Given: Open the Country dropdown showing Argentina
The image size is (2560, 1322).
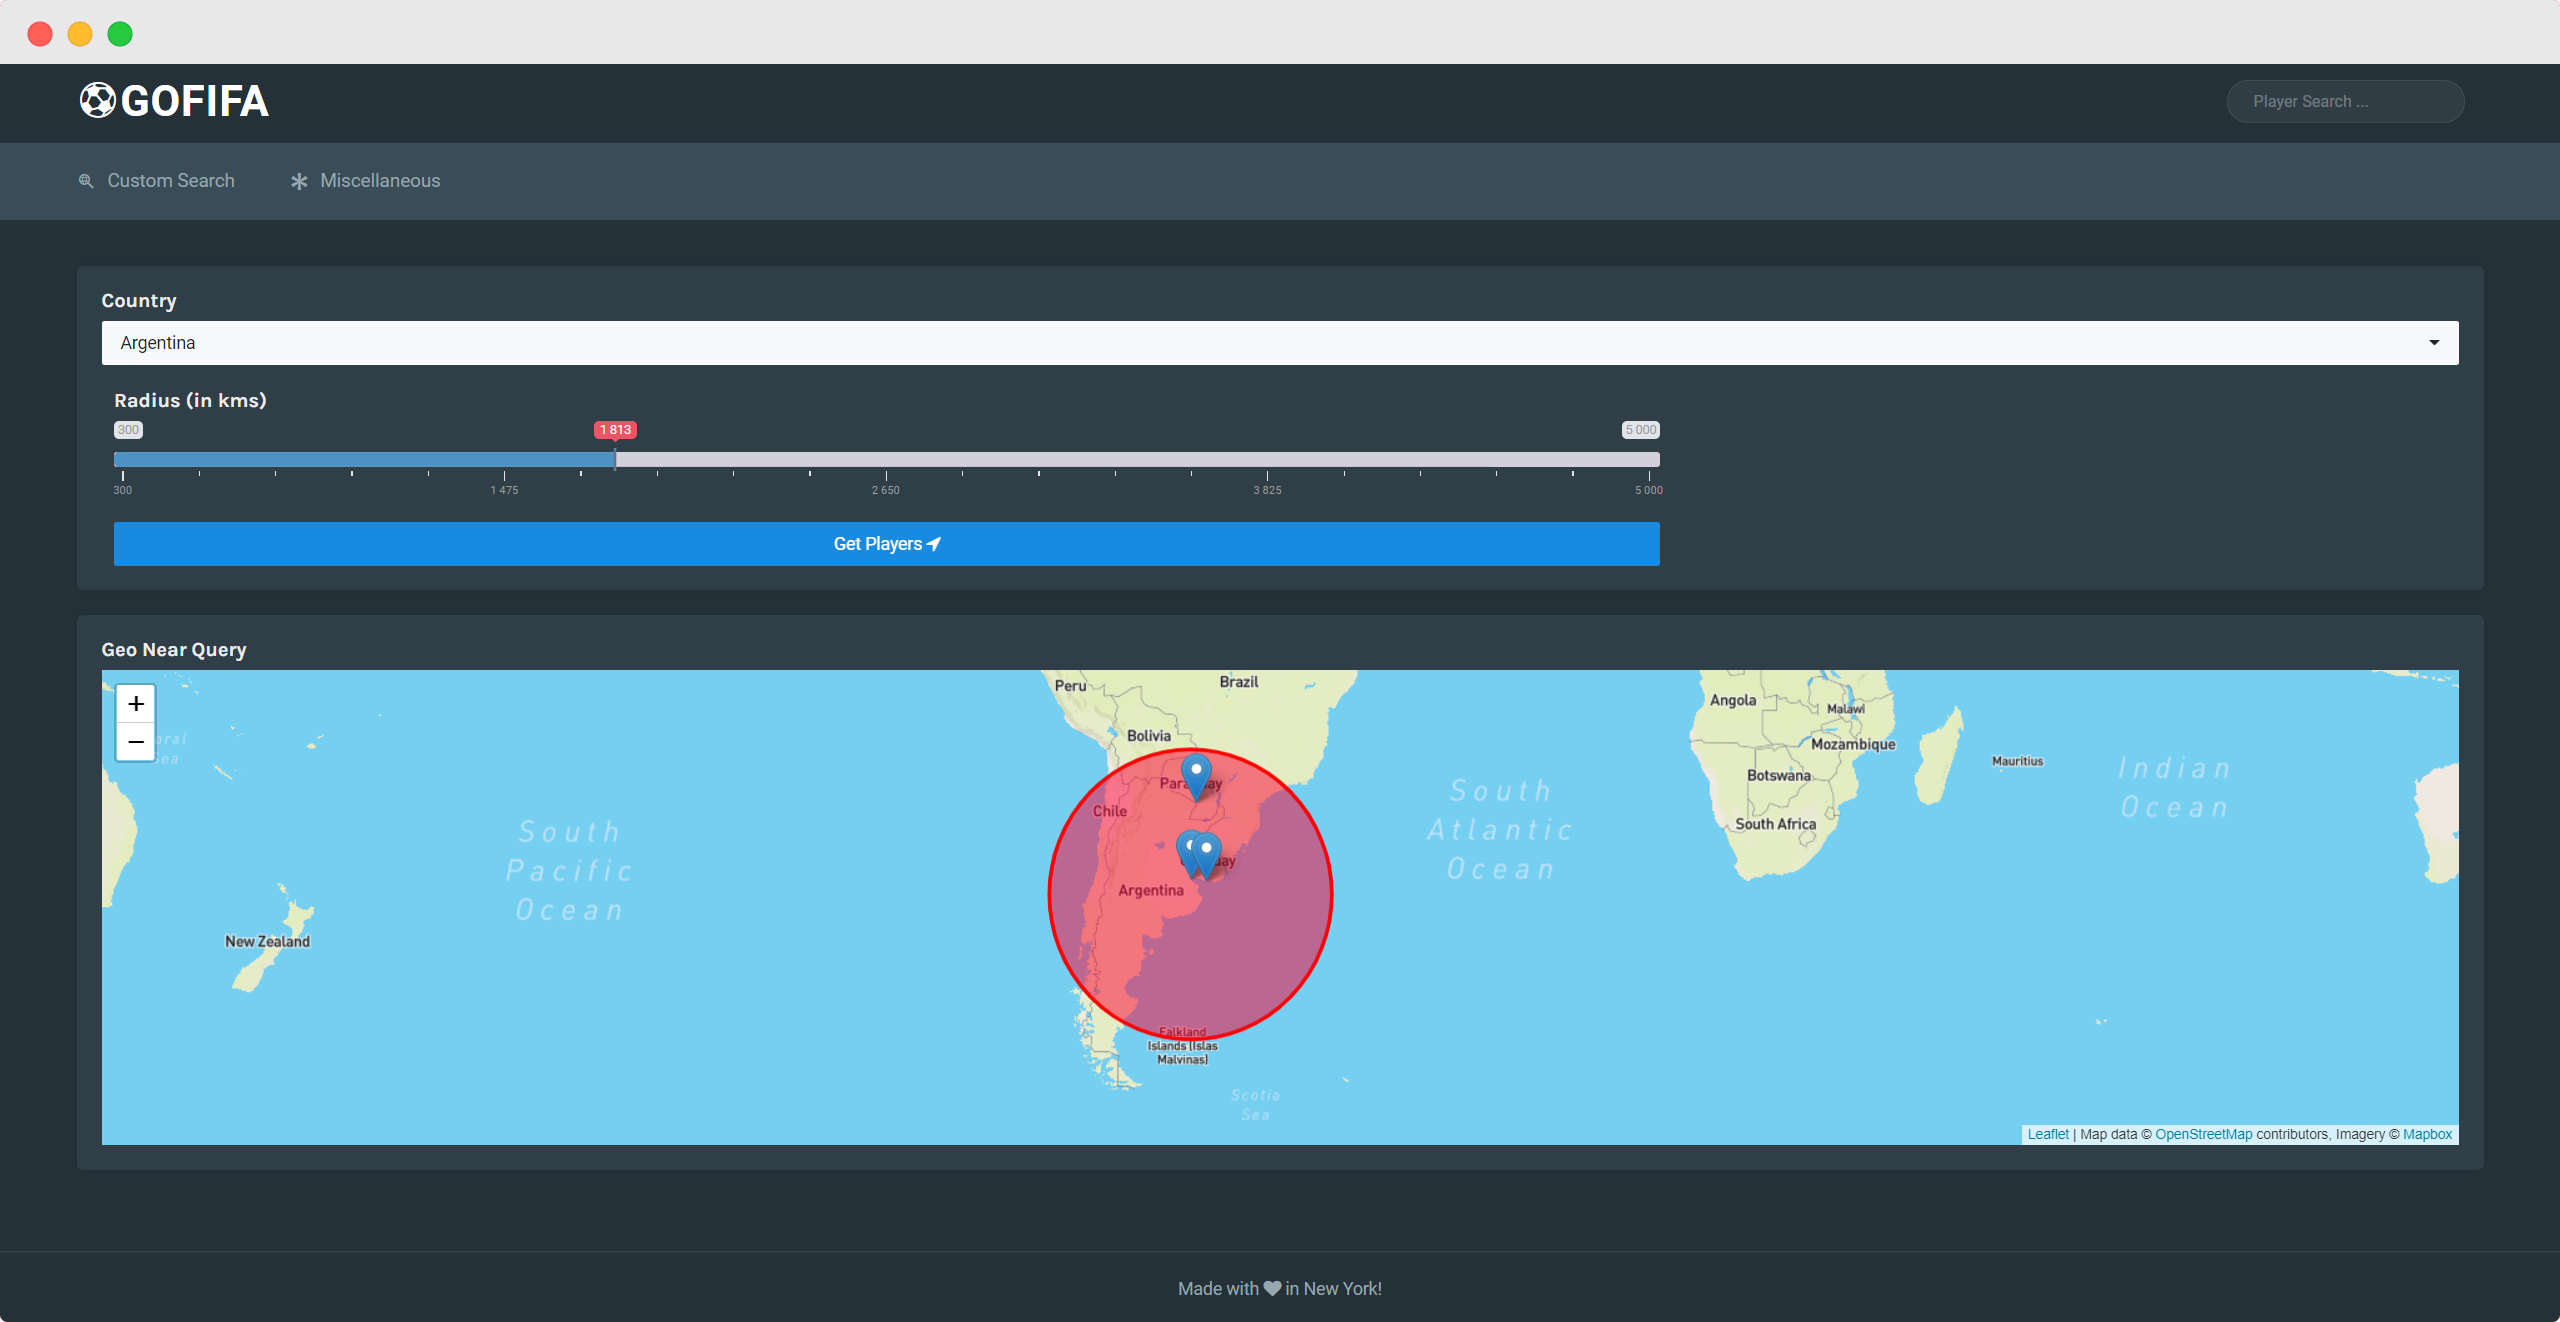Looking at the screenshot, I should click(1278, 343).
